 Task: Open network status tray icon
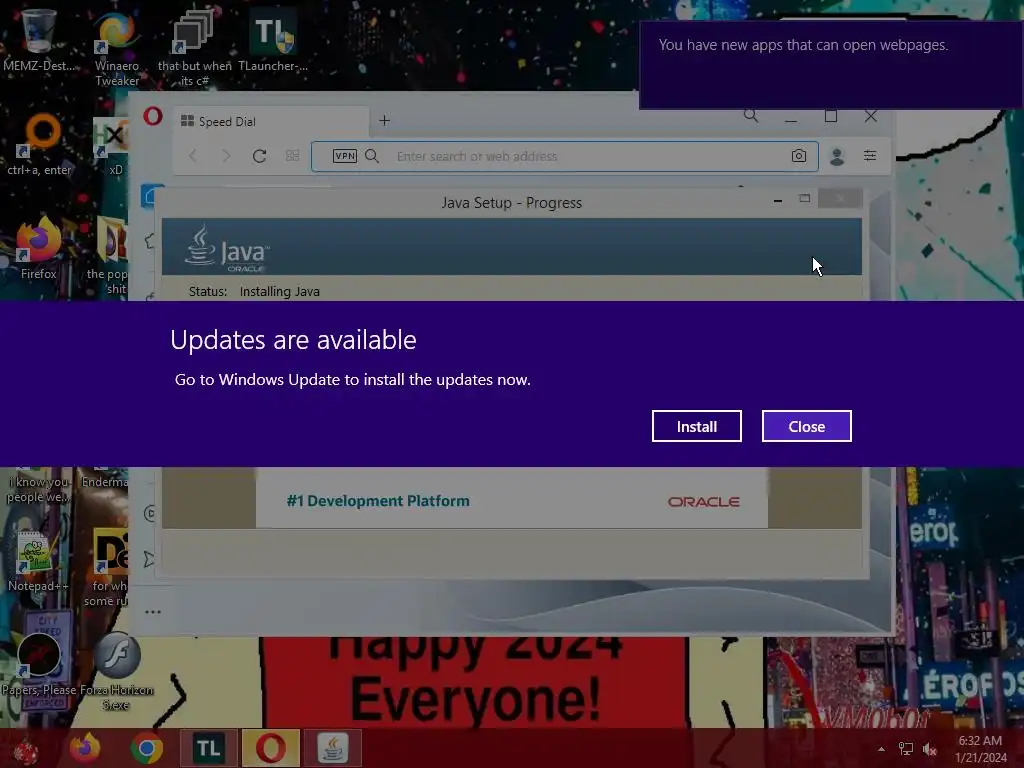[x=906, y=749]
